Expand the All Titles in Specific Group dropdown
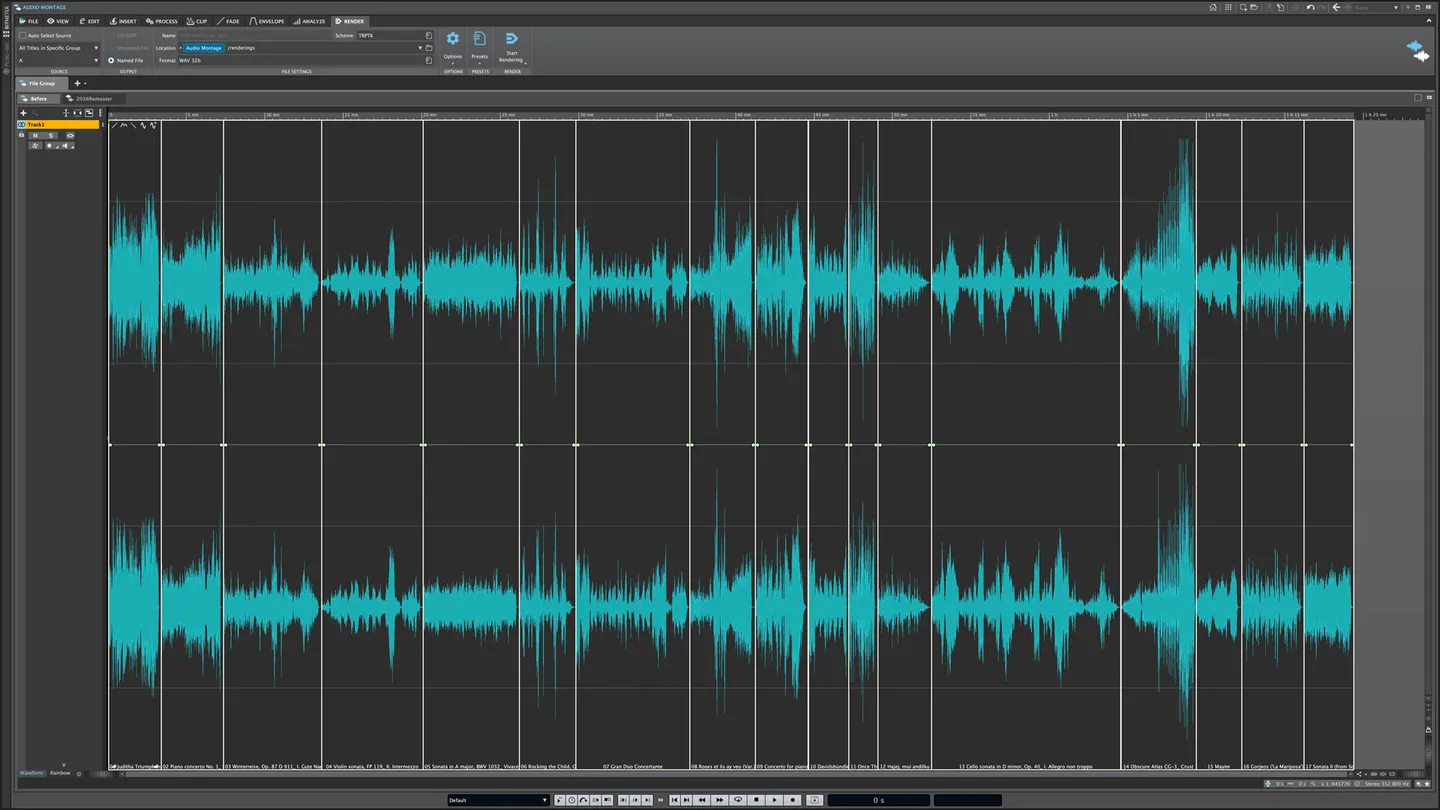 pyautogui.click(x=59, y=48)
